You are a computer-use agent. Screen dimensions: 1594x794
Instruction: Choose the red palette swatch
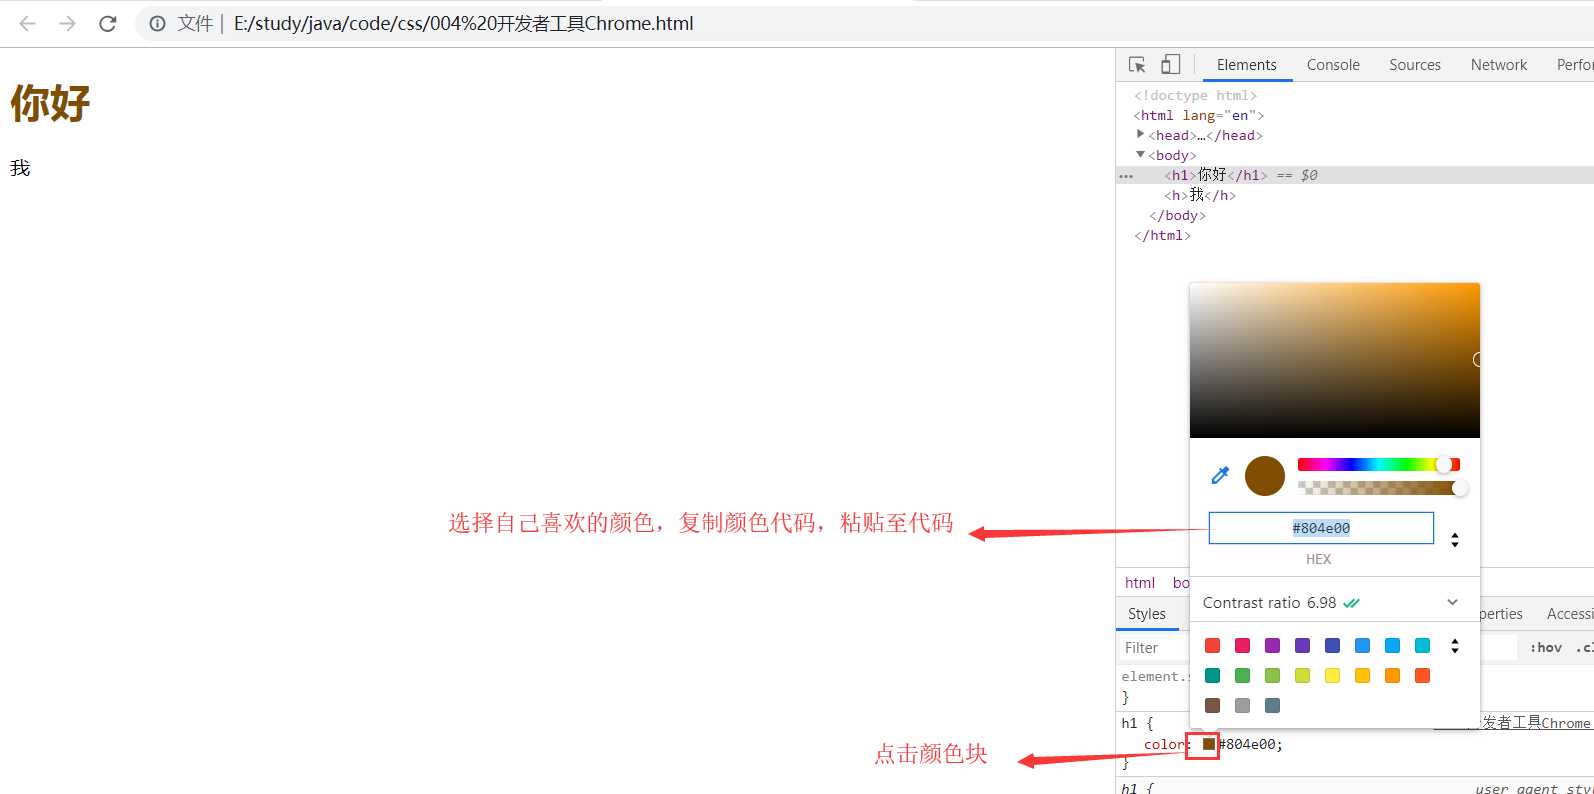pos(1212,646)
